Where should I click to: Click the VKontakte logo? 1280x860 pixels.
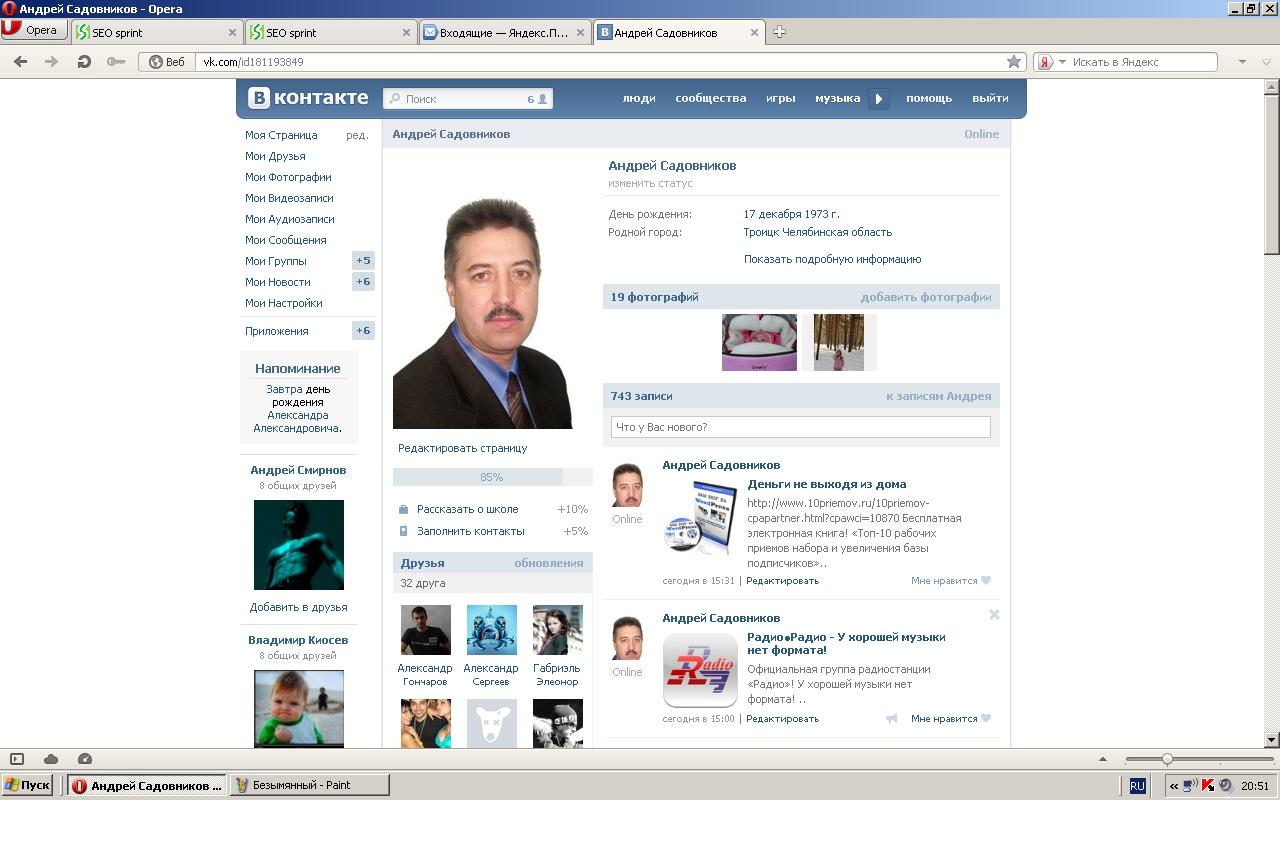click(308, 98)
